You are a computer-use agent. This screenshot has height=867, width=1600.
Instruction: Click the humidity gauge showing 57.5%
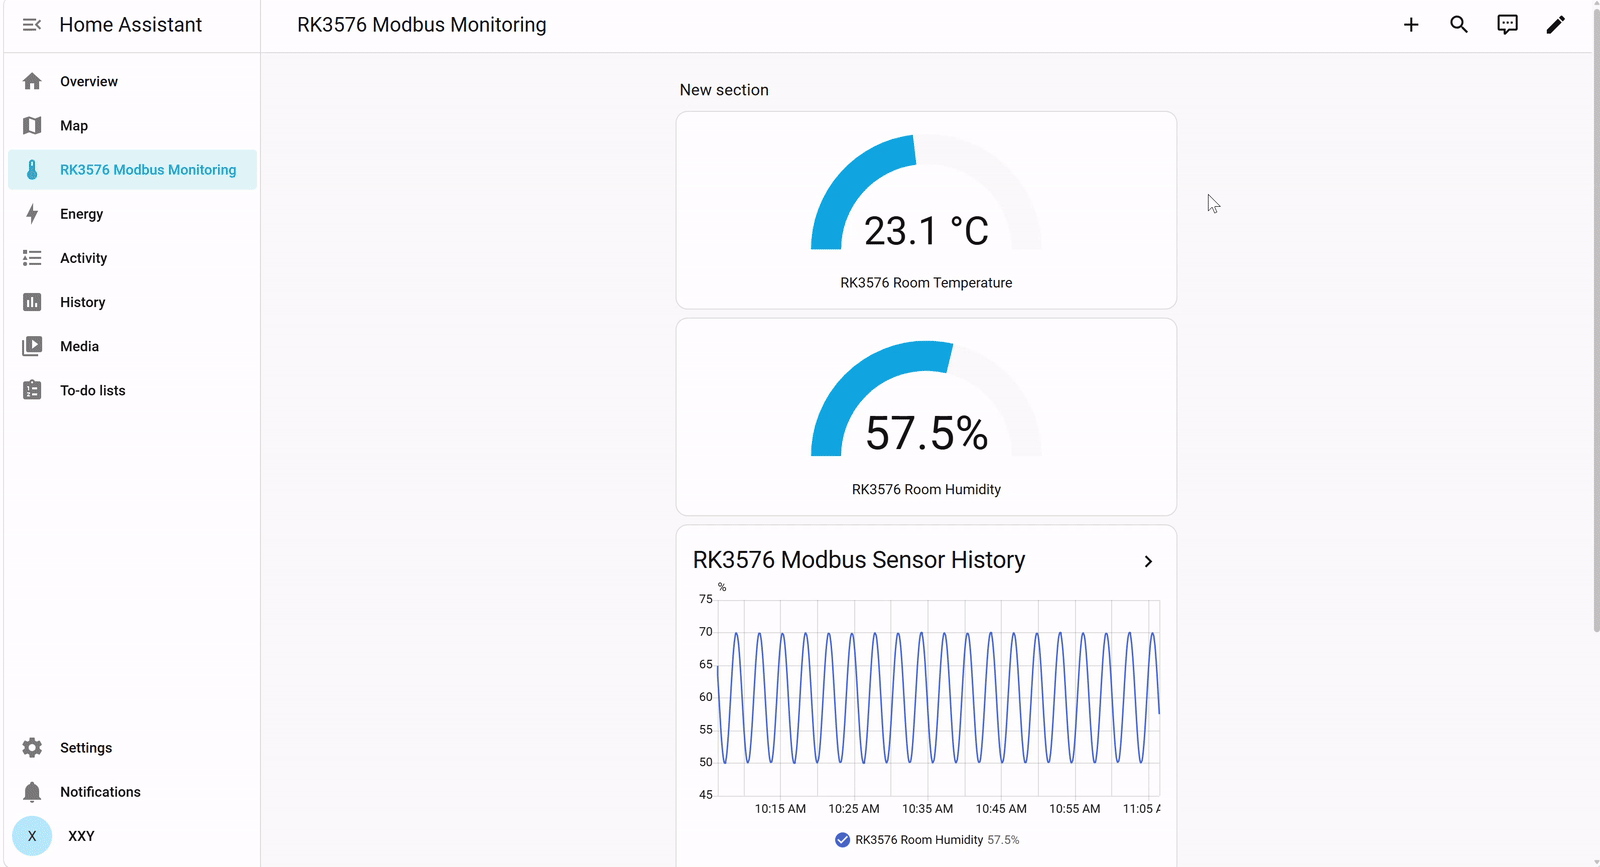tap(926, 399)
